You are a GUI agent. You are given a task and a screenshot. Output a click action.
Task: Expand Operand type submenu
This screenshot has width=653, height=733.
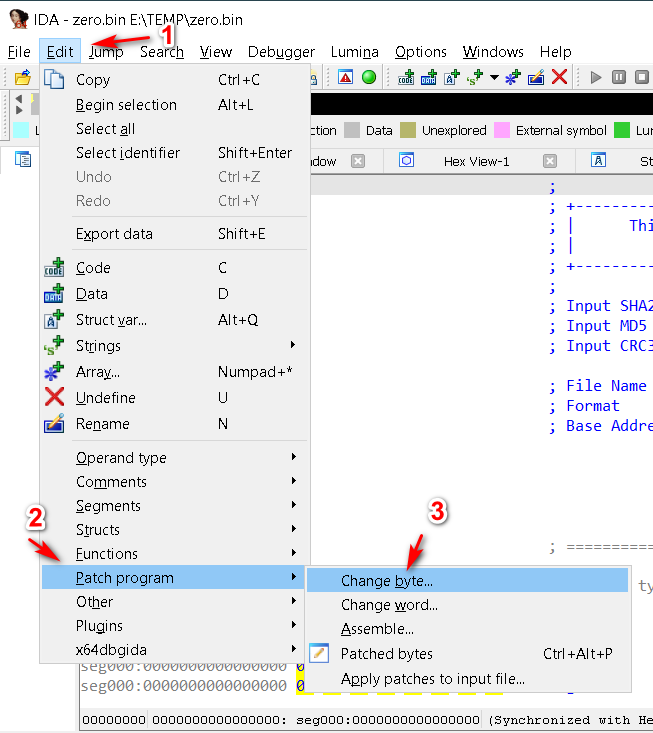tap(175, 458)
